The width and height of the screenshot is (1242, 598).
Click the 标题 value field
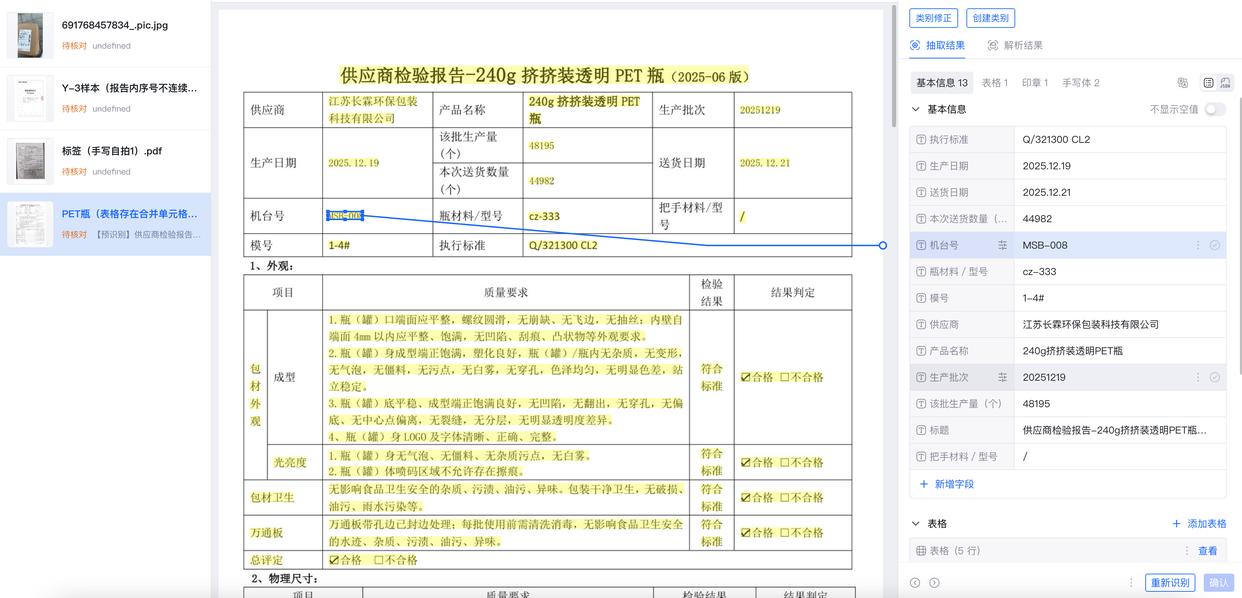point(1120,431)
